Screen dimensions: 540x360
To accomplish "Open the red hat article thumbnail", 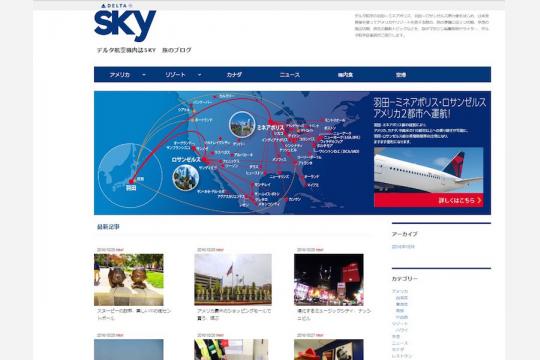I will [x=329, y=350].
